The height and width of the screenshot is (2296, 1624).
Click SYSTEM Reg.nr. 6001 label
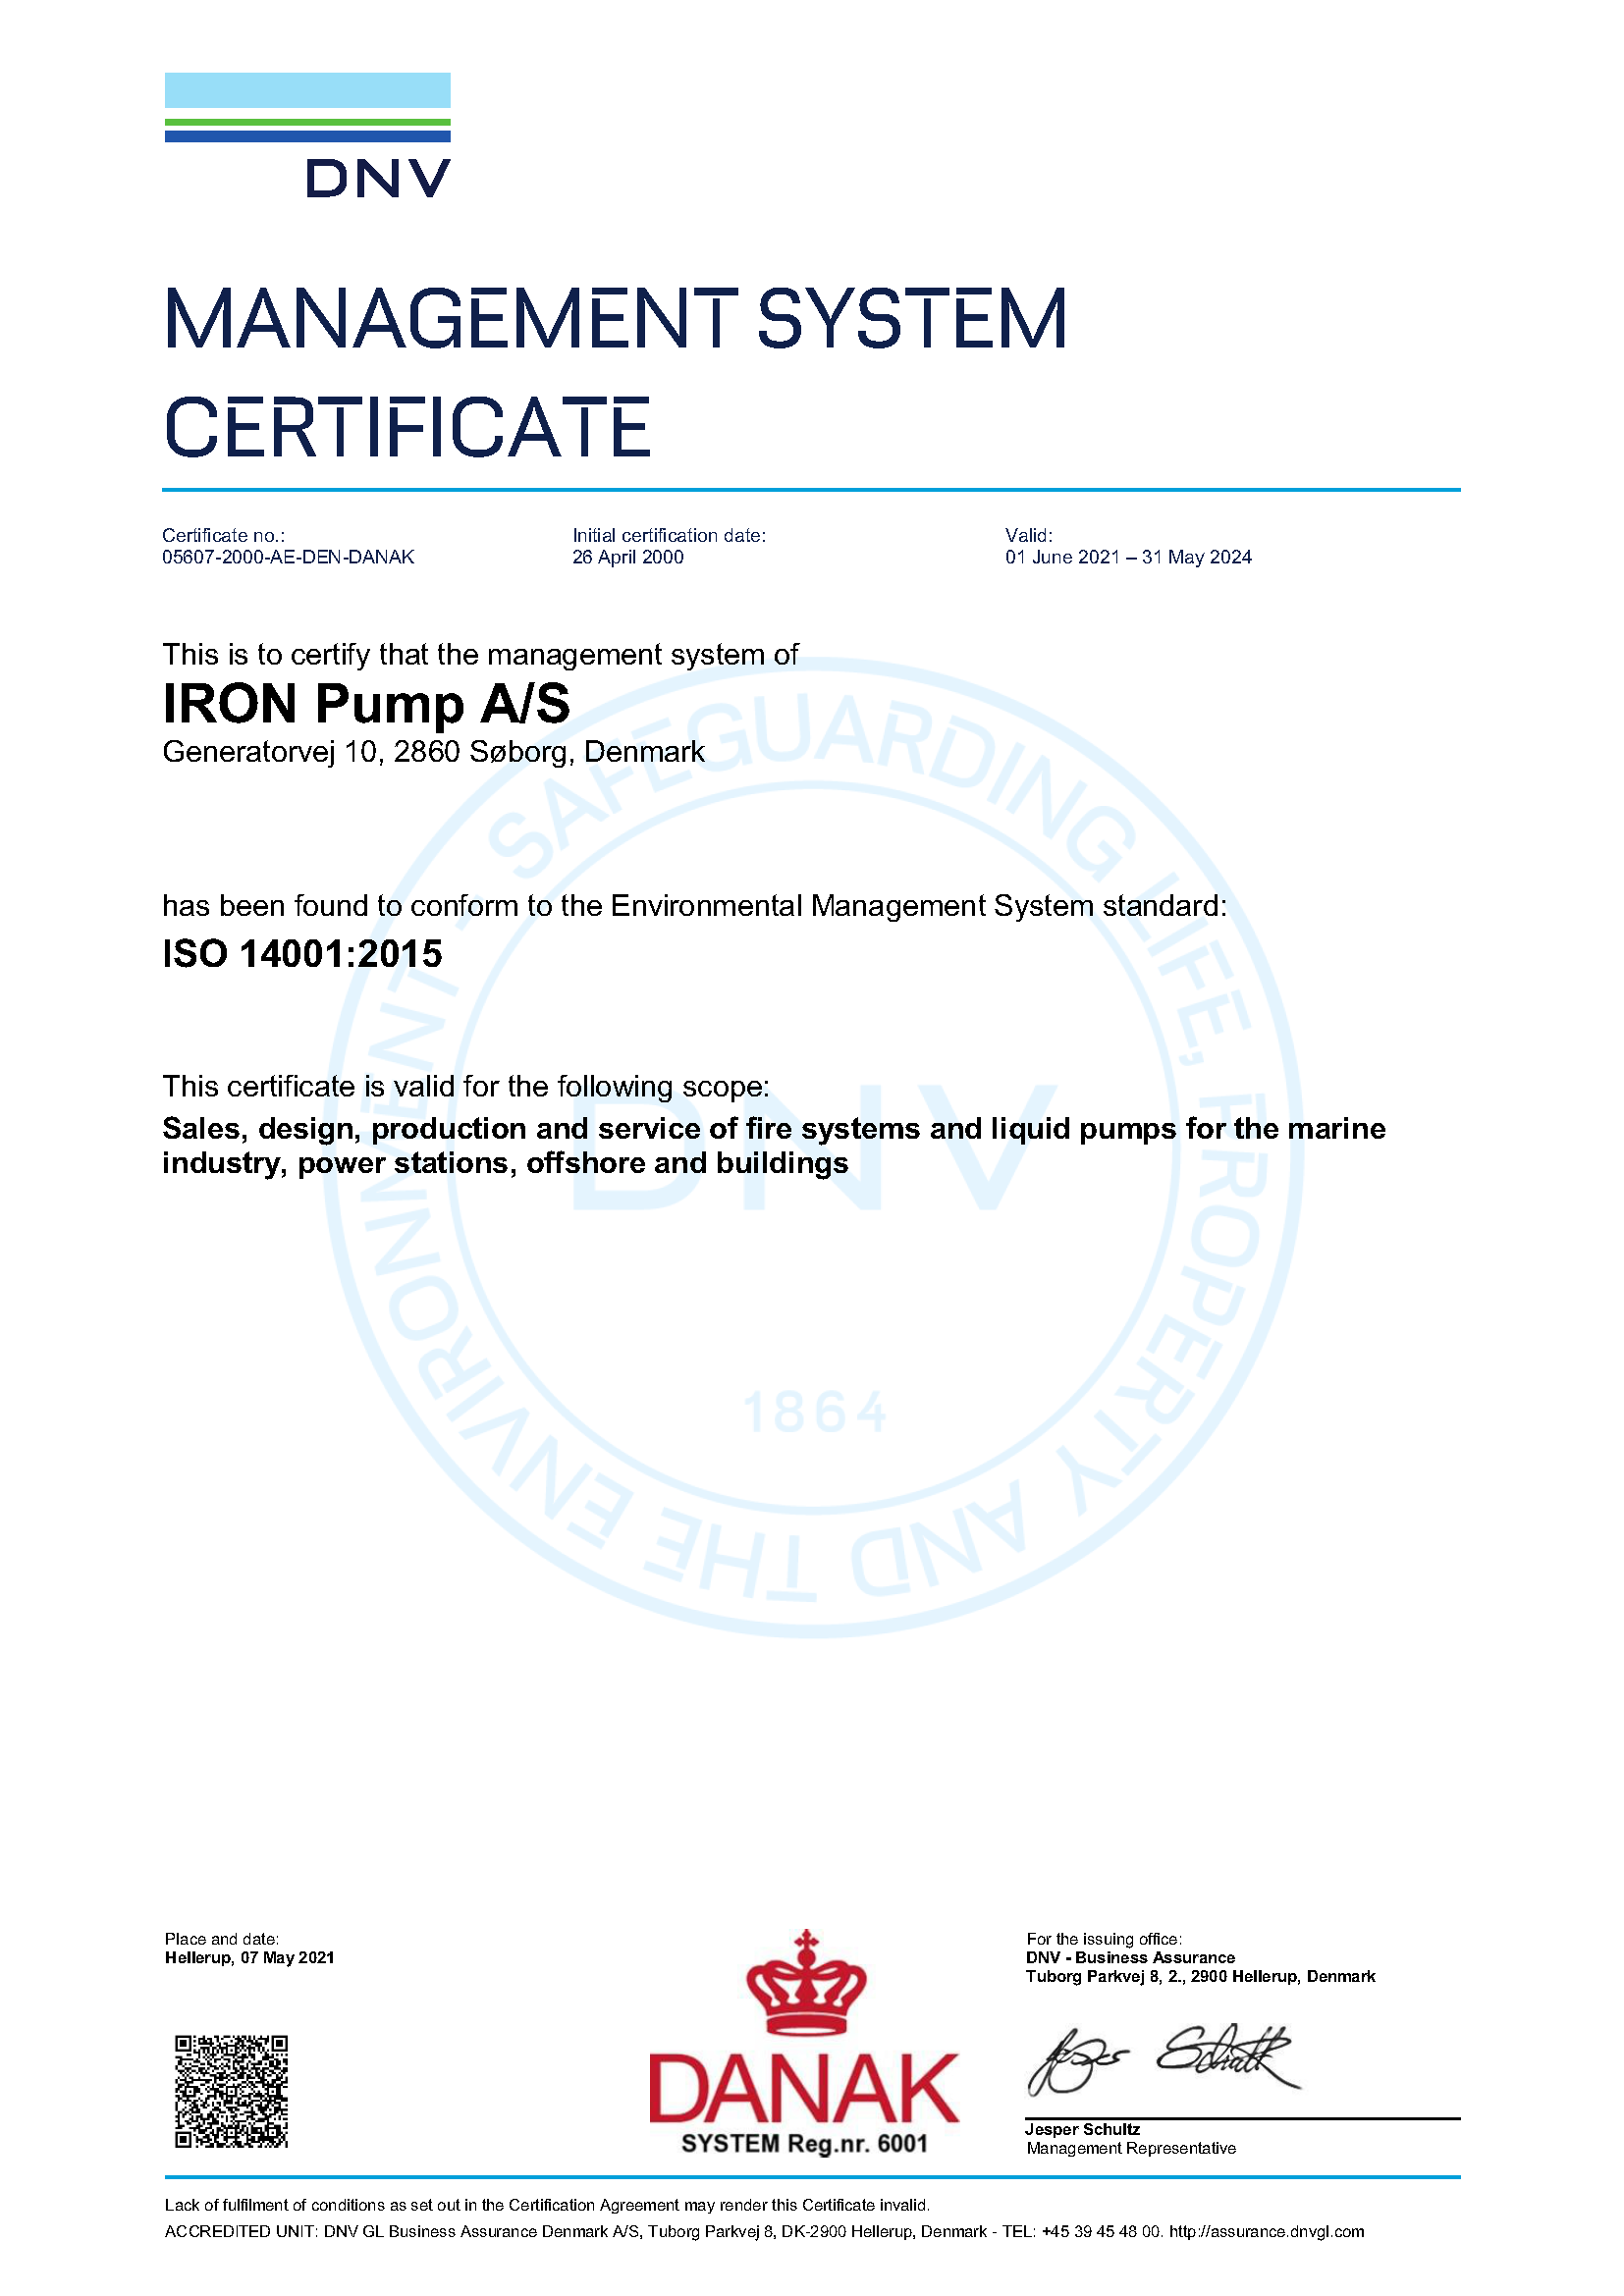804,2143
